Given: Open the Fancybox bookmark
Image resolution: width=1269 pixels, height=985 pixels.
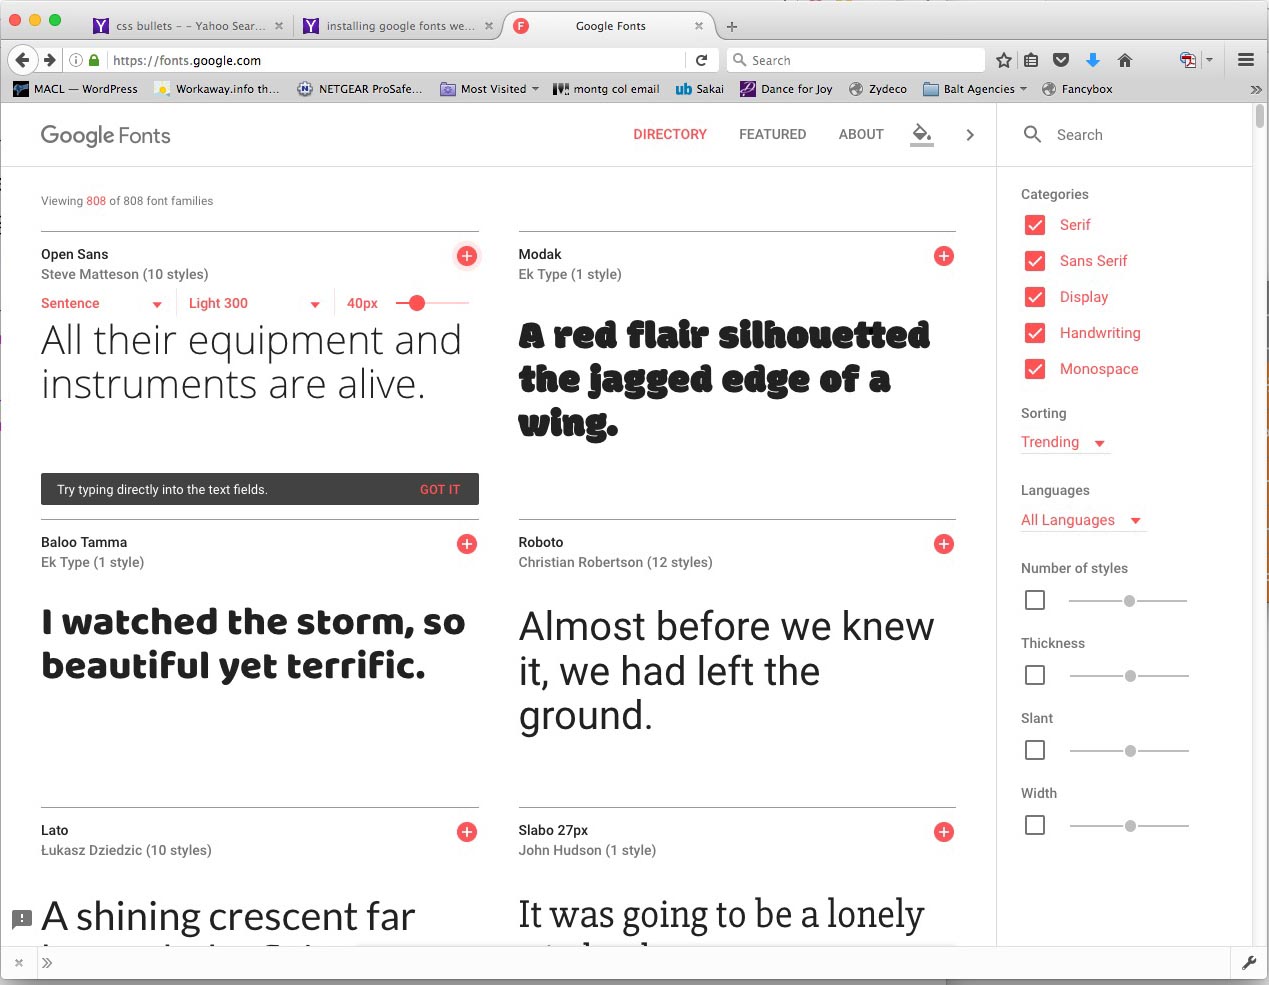Looking at the screenshot, I should pos(1077,89).
